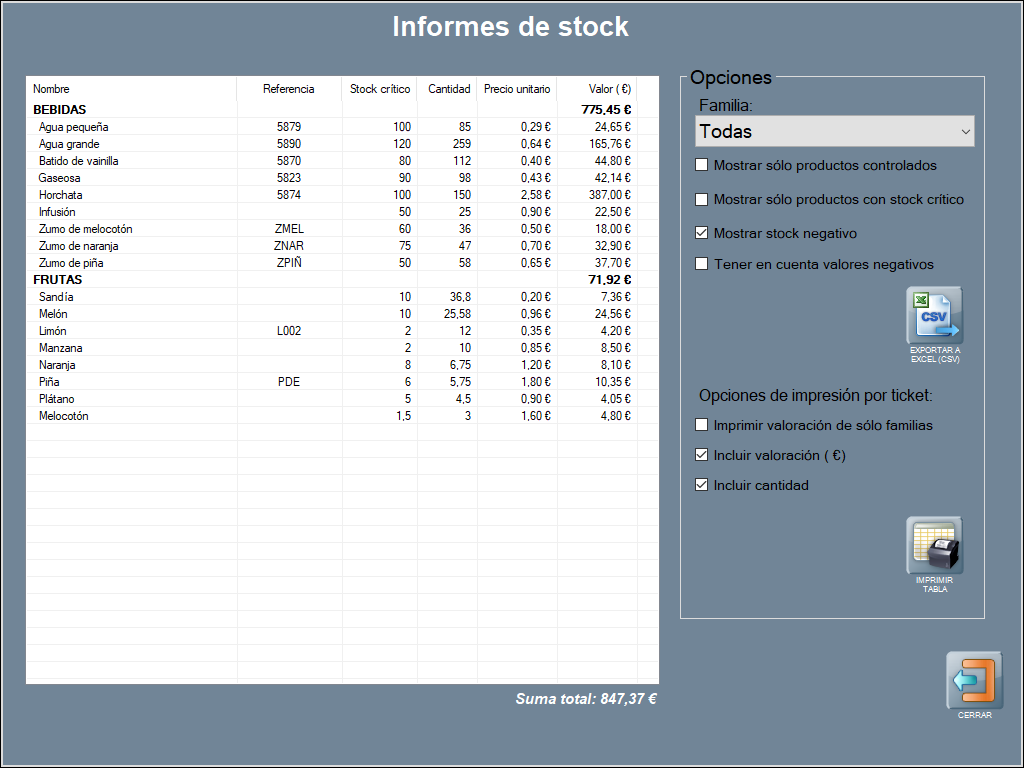1024x768 pixels.
Task: Uncheck Incluir valoración (€) option
Action: 702,455
